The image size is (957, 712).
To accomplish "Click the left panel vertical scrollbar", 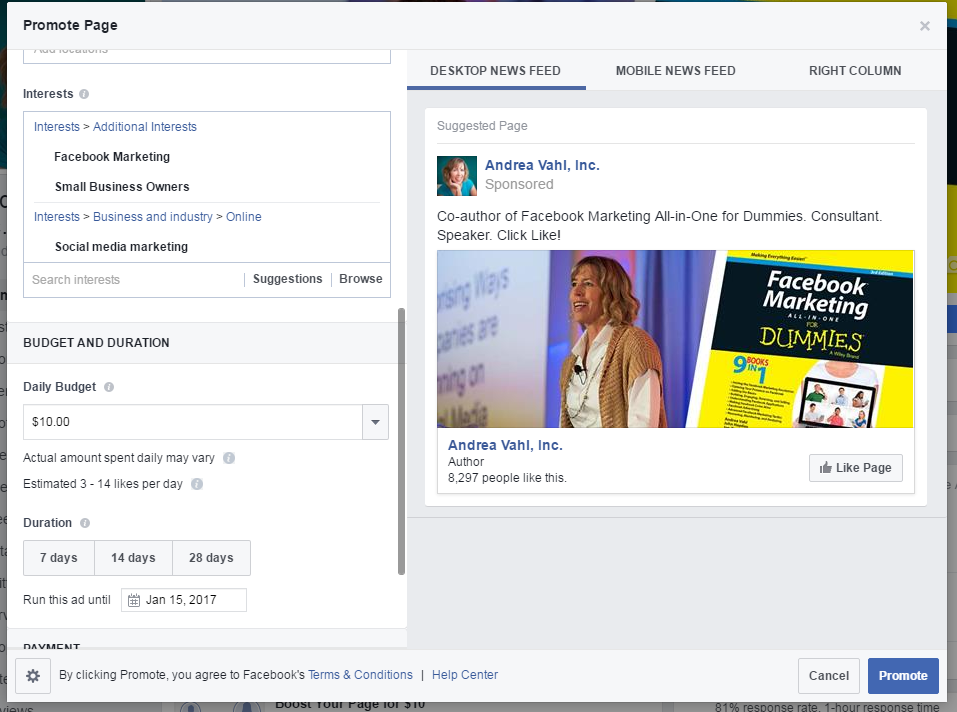I will (x=402, y=441).
